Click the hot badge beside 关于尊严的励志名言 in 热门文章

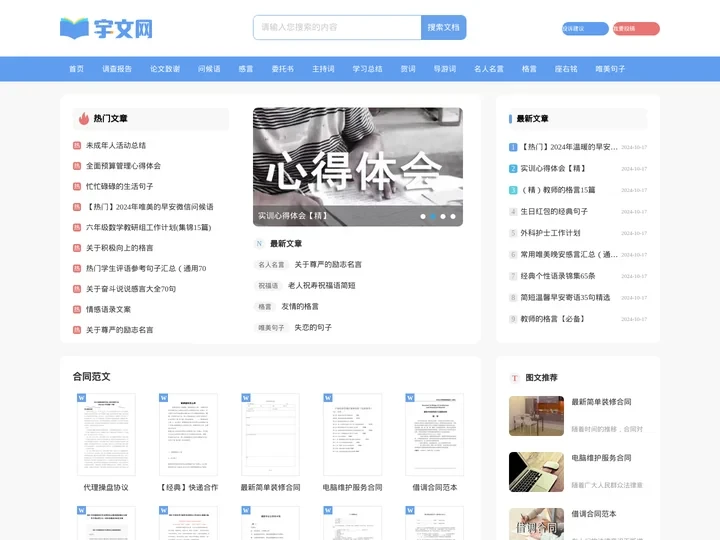[77, 330]
